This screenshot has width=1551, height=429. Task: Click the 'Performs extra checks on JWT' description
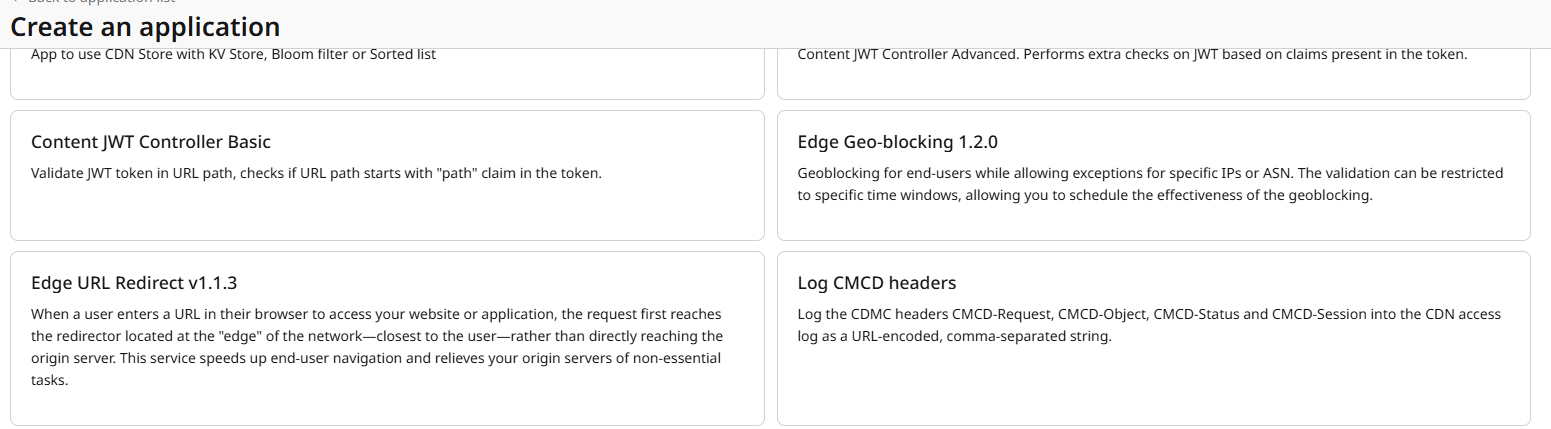click(1132, 54)
